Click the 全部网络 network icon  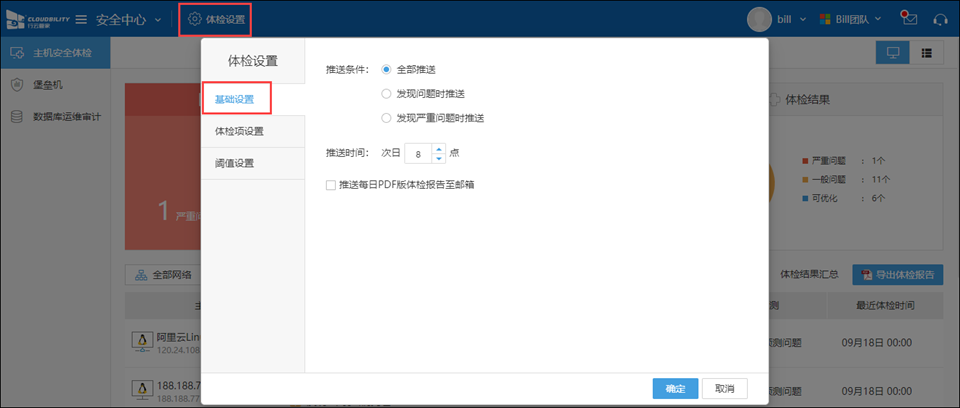pyautogui.click(x=141, y=275)
